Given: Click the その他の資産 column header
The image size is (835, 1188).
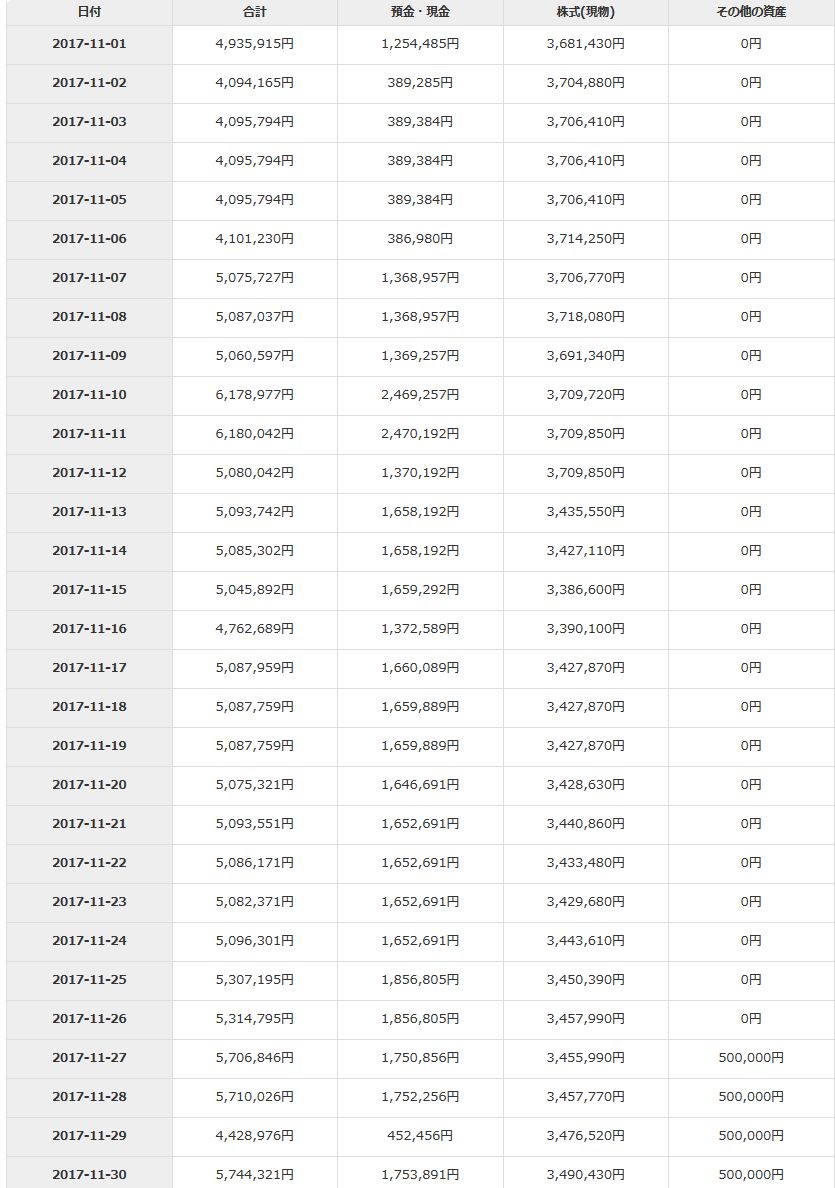Looking at the screenshot, I should pyautogui.click(x=751, y=12).
